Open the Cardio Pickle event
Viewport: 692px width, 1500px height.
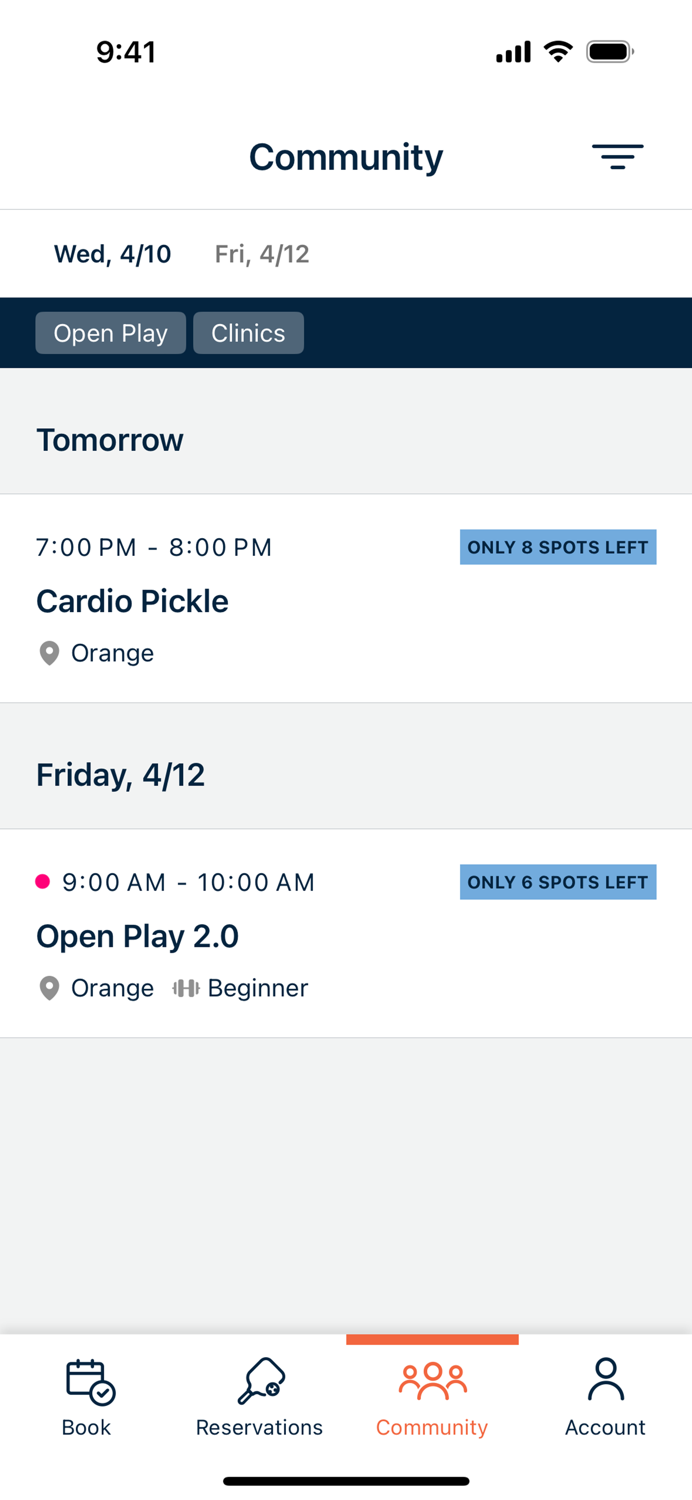point(132,601)
